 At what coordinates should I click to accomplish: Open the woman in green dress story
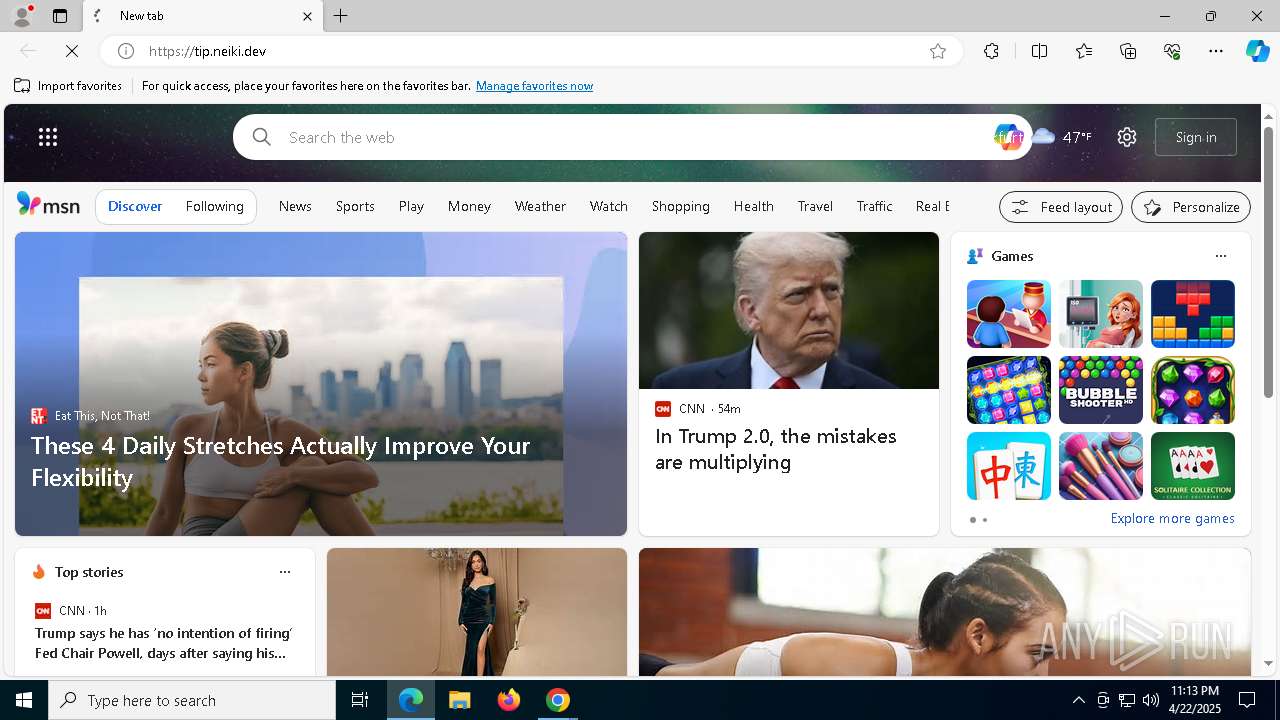coord(477,612)
